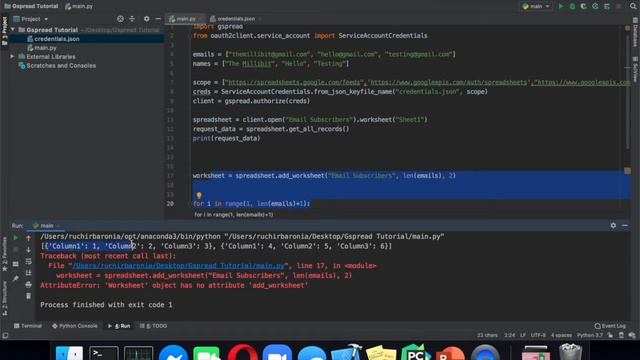Click Gspread Tutorial breadcrumb in navigation bar
The width and height of the screenshot is (640, 360).
[x=31, y=6]
